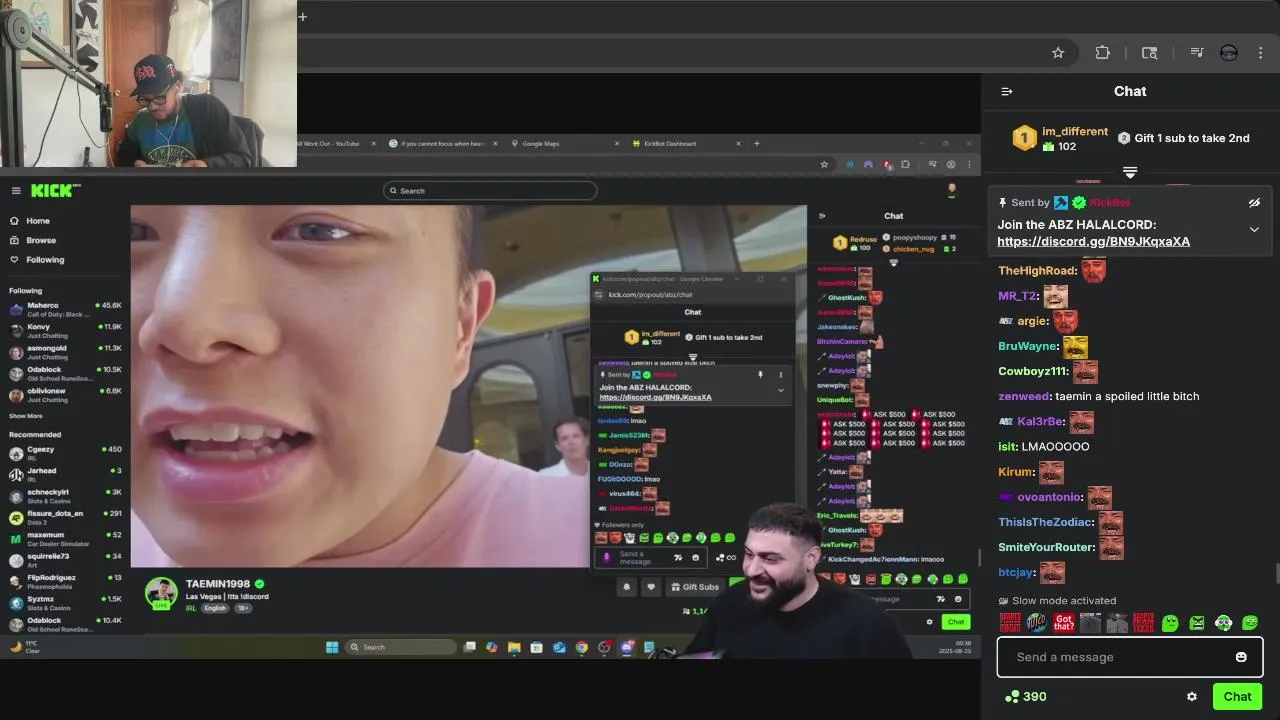
Task: Collapse the chat panel with the arrow icon
Action: 1007,91
